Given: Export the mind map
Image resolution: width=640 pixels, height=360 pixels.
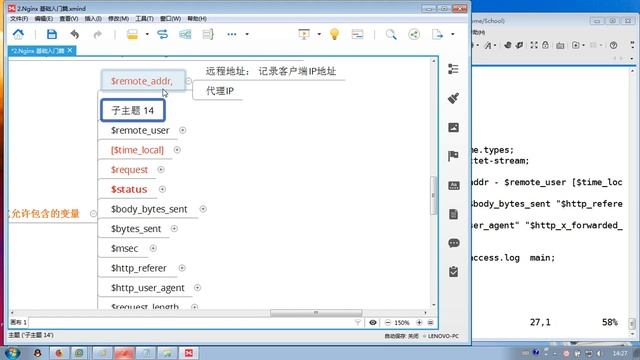Looking at the screenshot, I should [x=437, y=34].
